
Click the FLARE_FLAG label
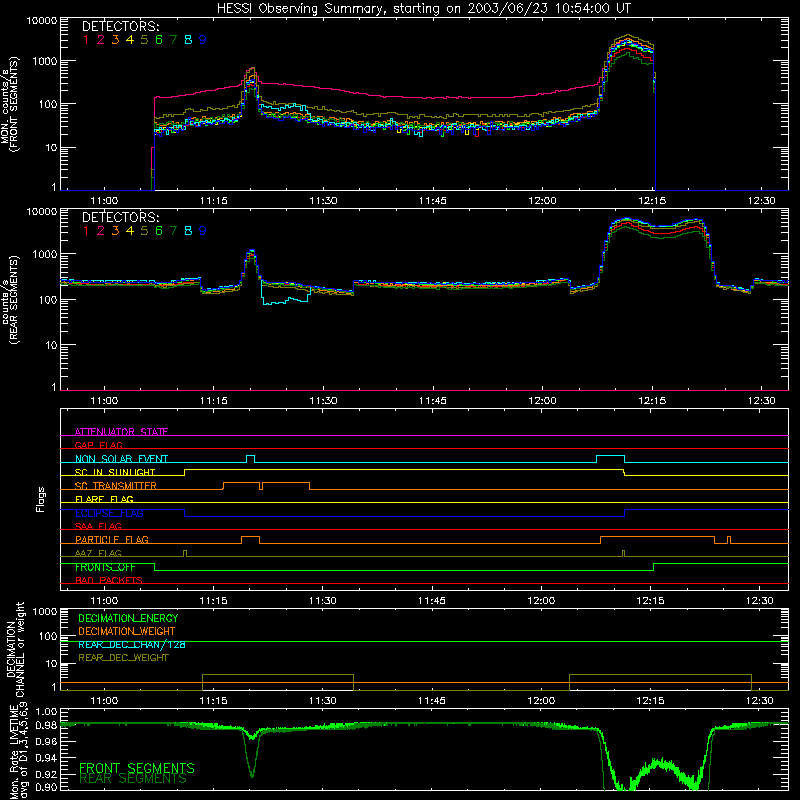click(x=104, y=499)
